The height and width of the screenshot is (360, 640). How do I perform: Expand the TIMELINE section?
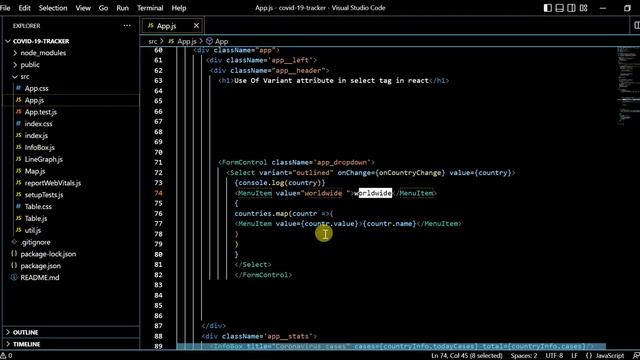pyautogui.click(x=26, y=344)
